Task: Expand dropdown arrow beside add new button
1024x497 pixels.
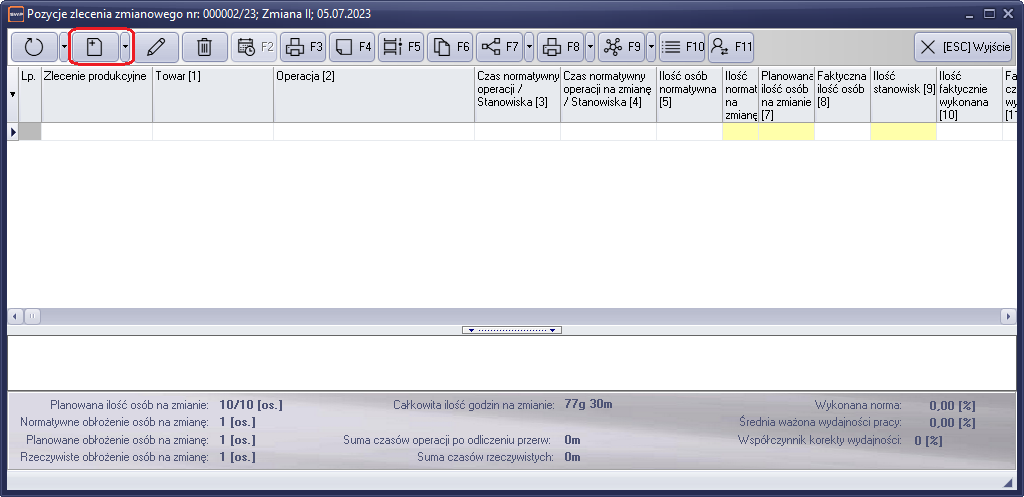Action: pos(125,47)
